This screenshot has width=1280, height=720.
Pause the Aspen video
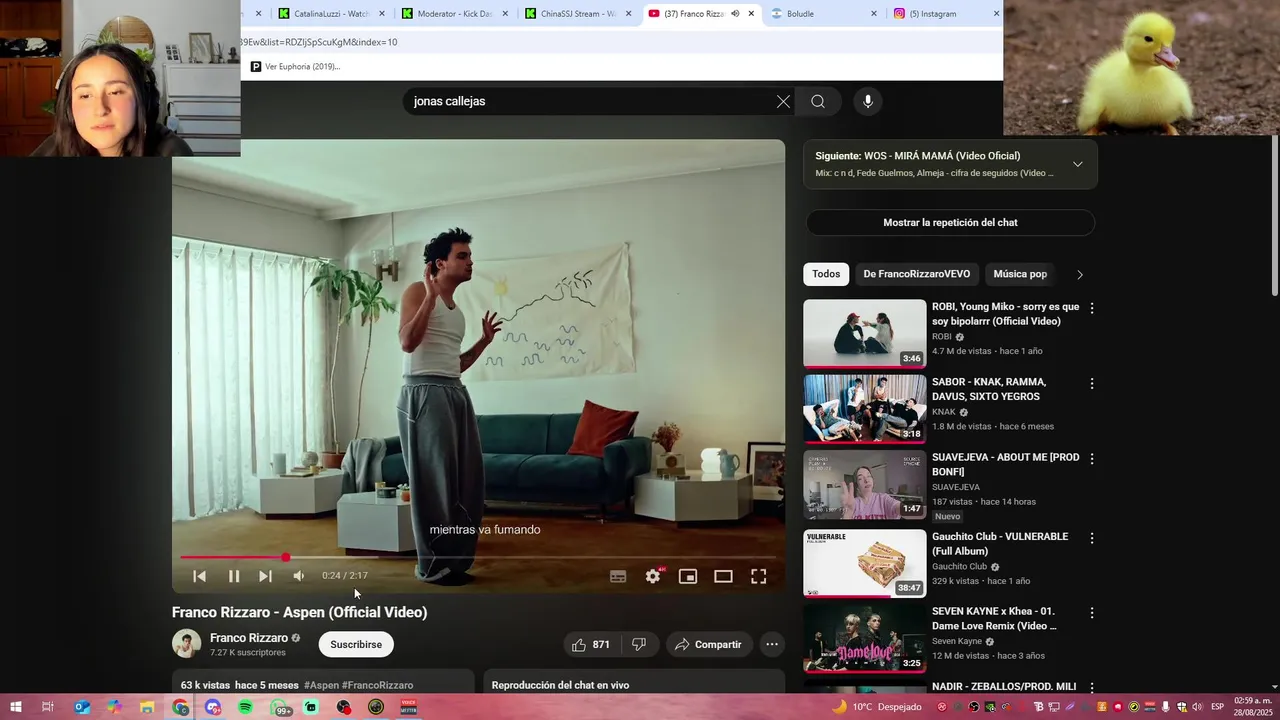point(233,576)
